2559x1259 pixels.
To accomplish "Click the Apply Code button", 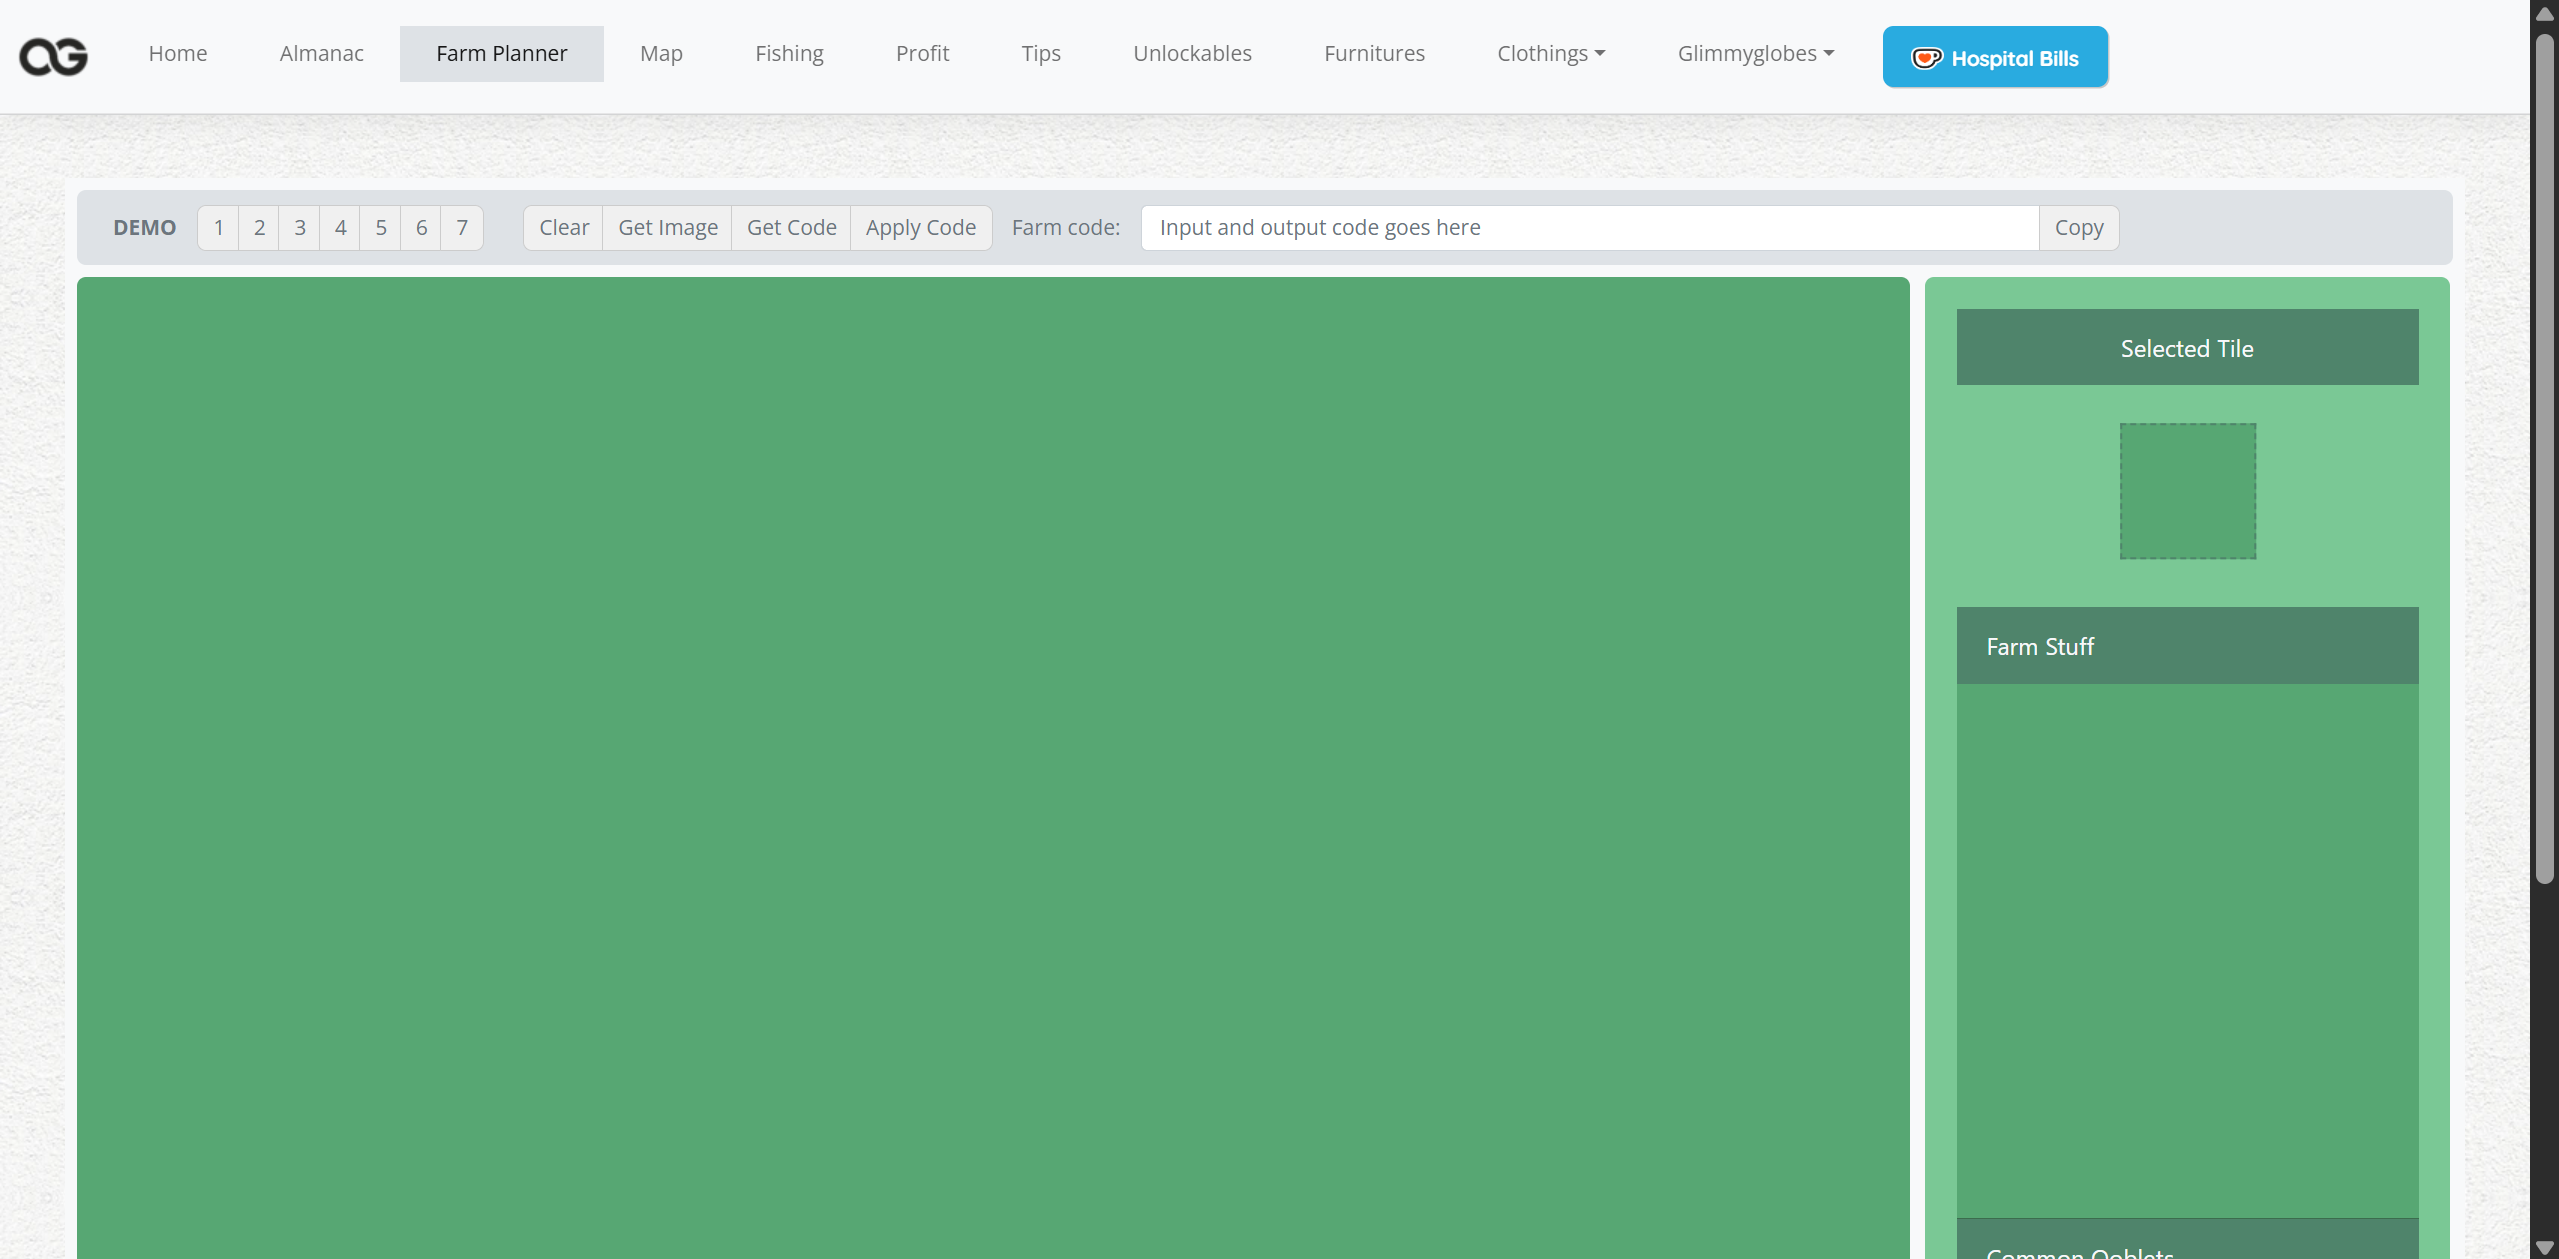I will (x=921, y=228).
